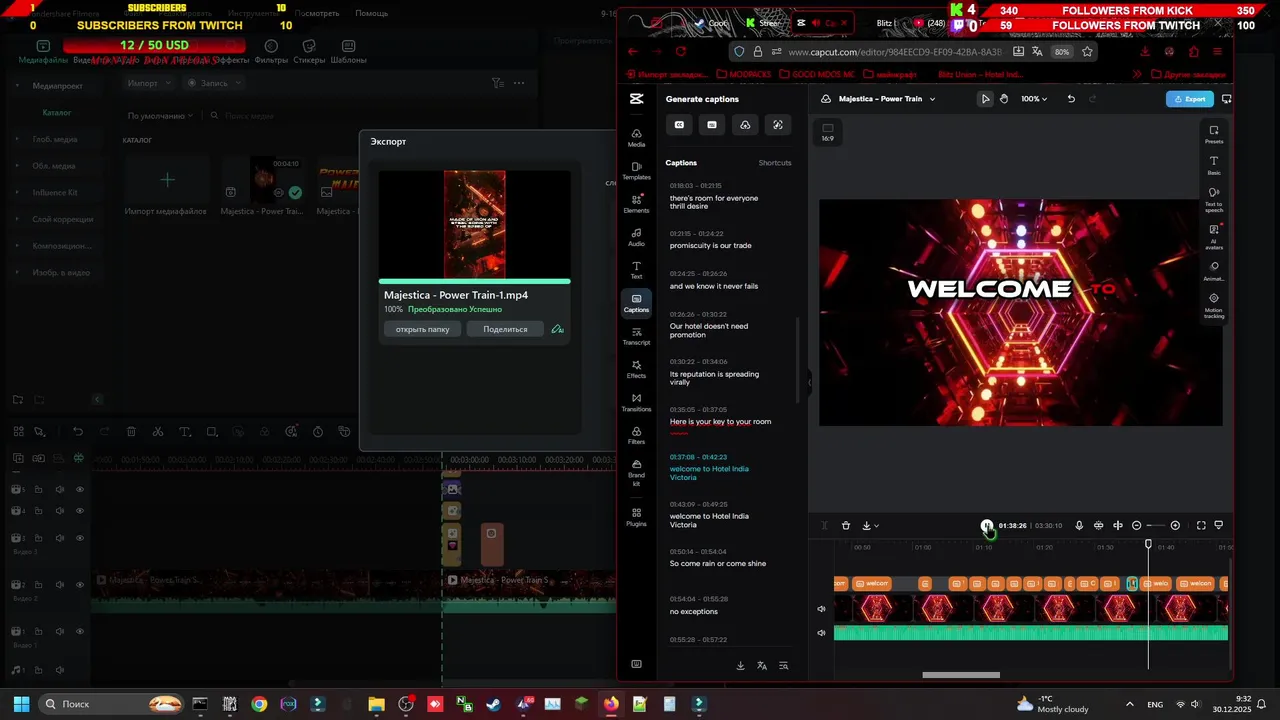1280x720 pixels.
Task: Hide the Видео 2 track in Filmora
Action: [80, 585]
